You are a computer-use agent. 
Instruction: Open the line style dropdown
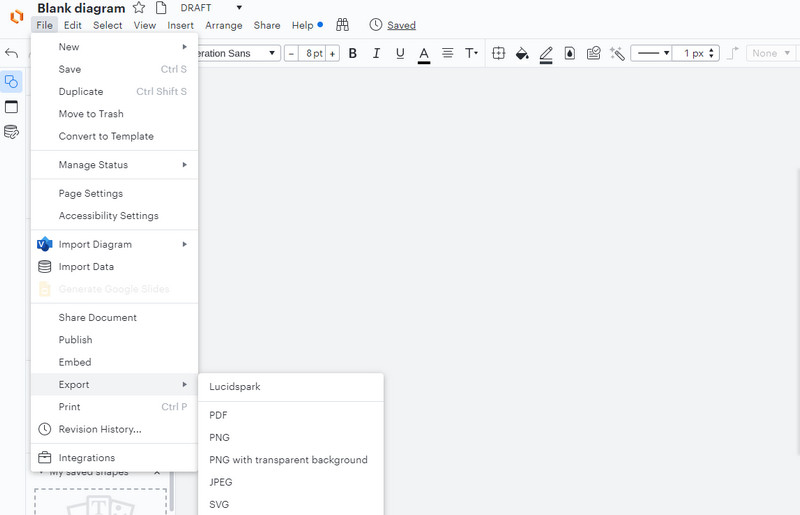[651, 53]
